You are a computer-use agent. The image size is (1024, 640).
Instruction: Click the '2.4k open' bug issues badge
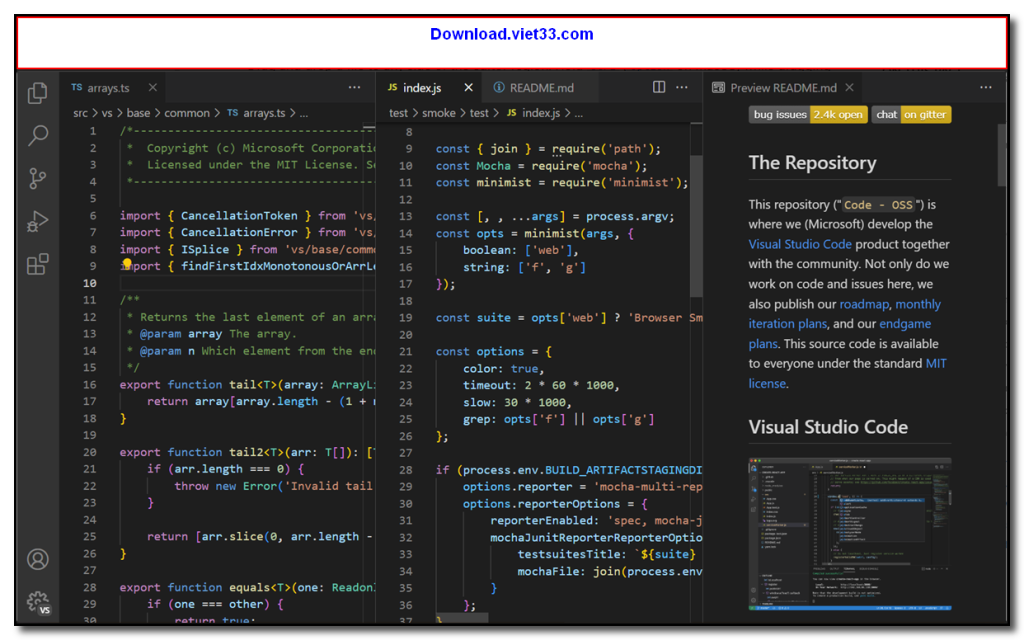tap(839, 114)
